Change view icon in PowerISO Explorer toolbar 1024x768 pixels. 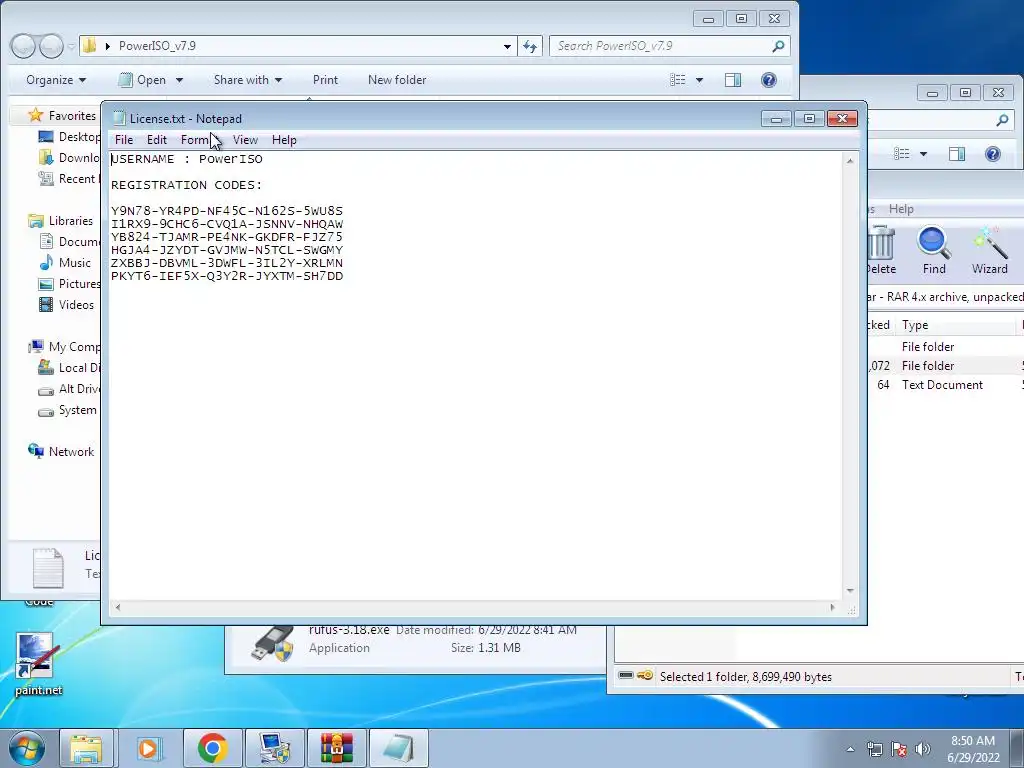pyautogui.click(x=678, y=80)
